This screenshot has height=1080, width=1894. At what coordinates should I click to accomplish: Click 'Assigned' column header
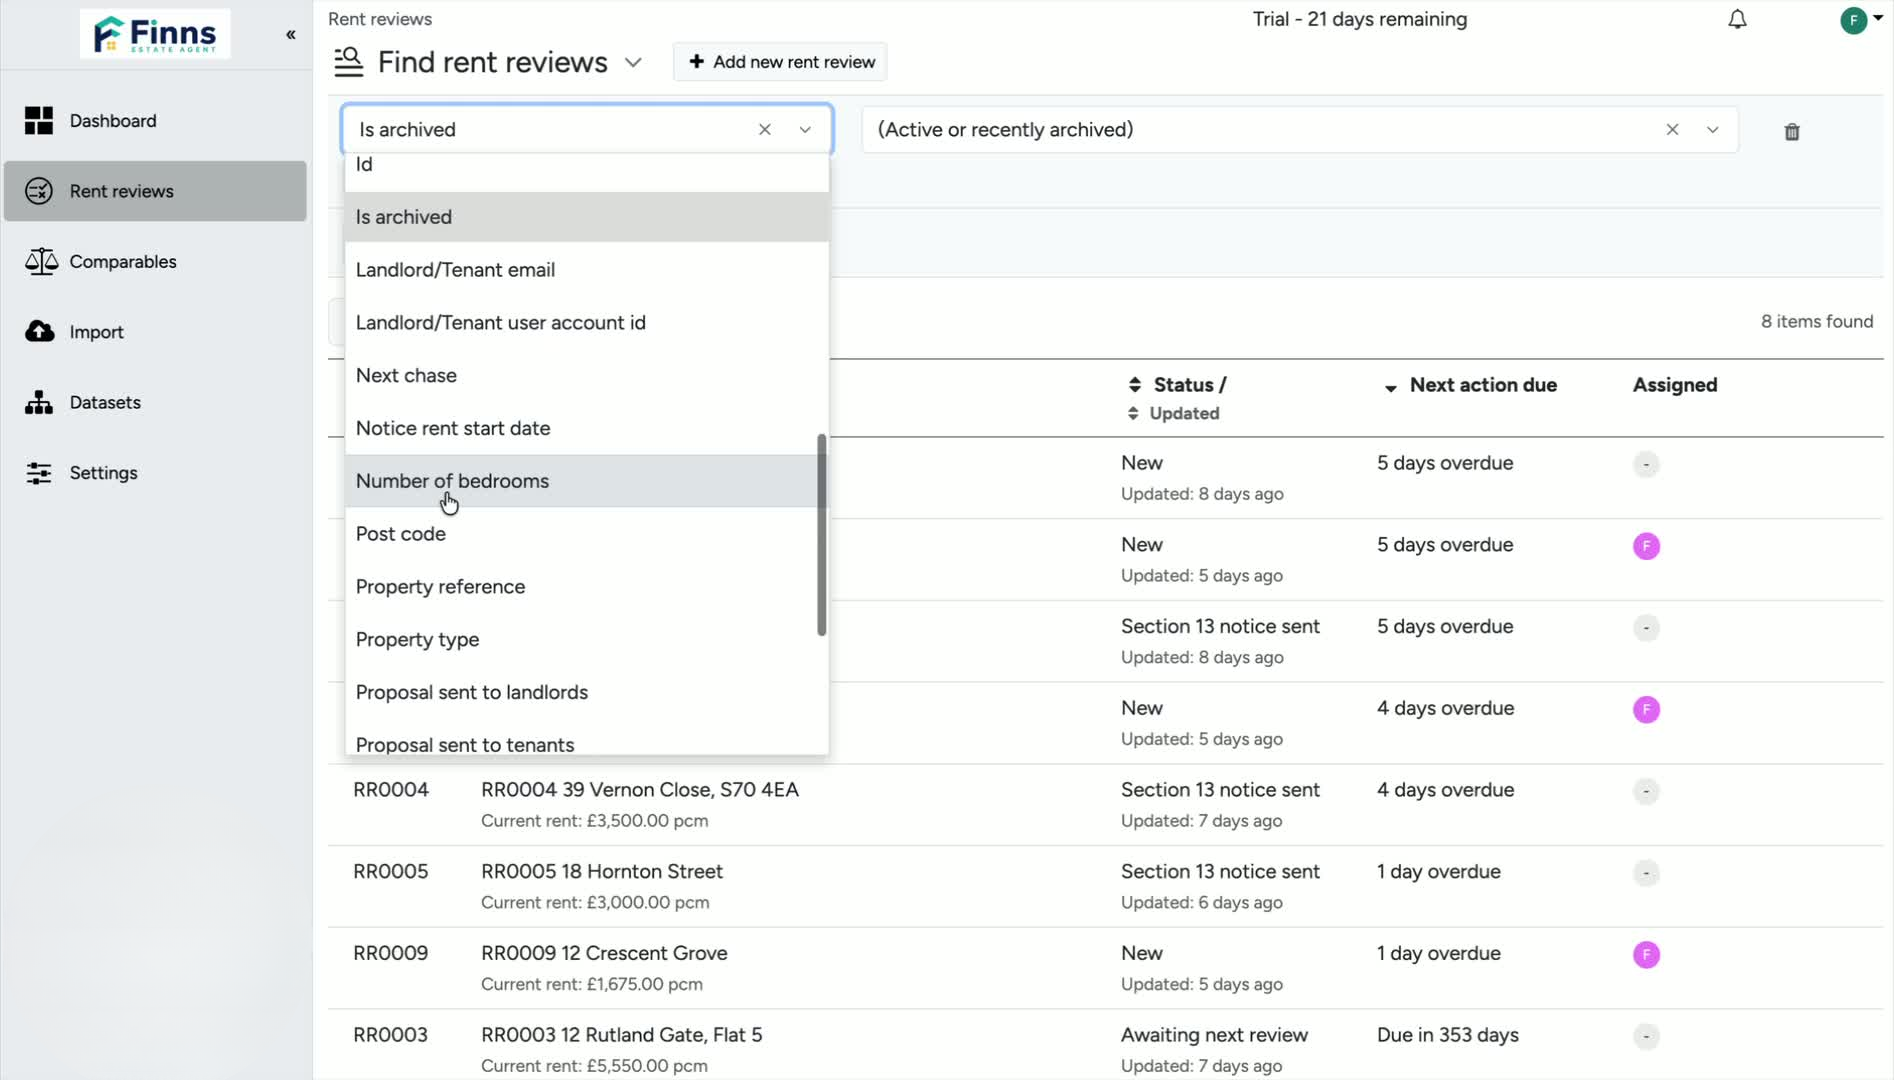click(x=1675, y=385)
